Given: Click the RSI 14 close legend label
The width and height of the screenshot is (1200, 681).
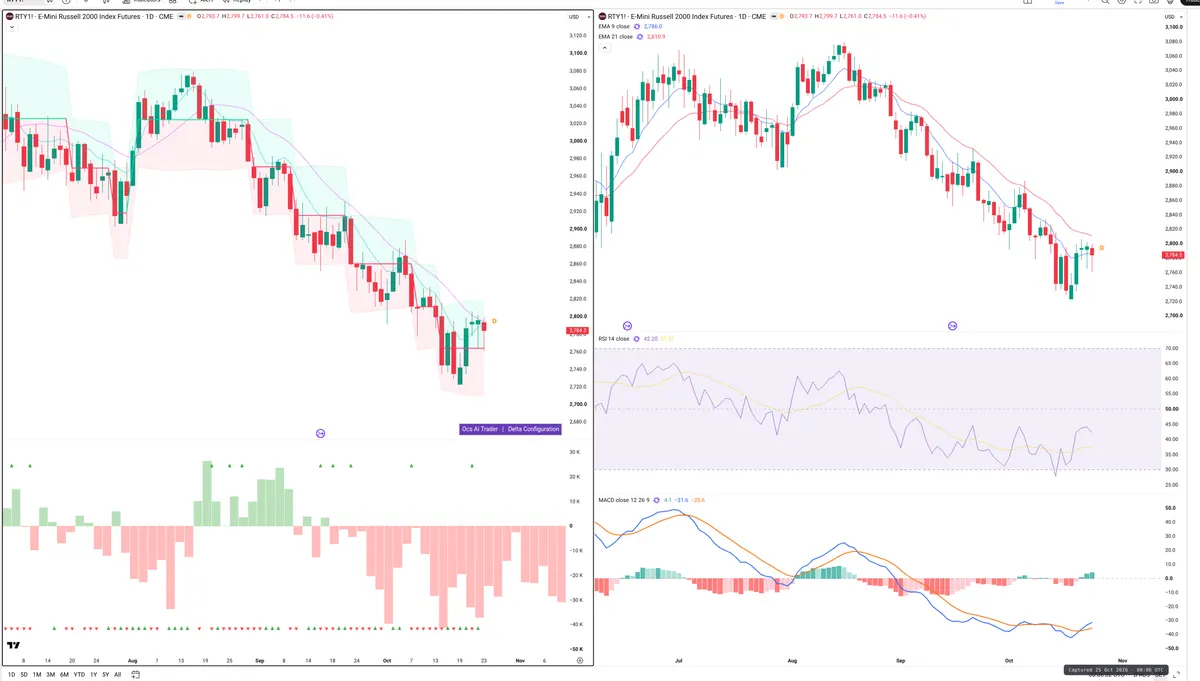Looking at the screenshot, I should click(x=614, y=339).
